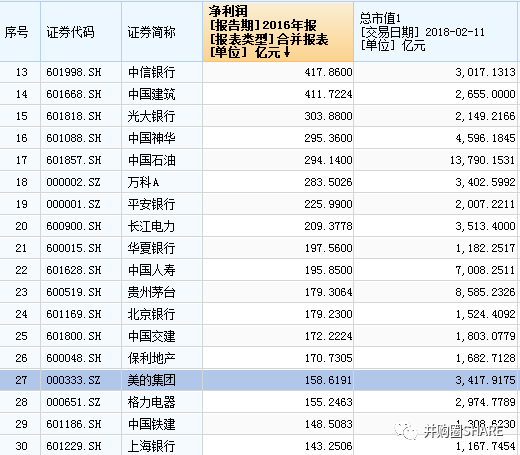Select code cell 000002.SZ

[81, 182]
